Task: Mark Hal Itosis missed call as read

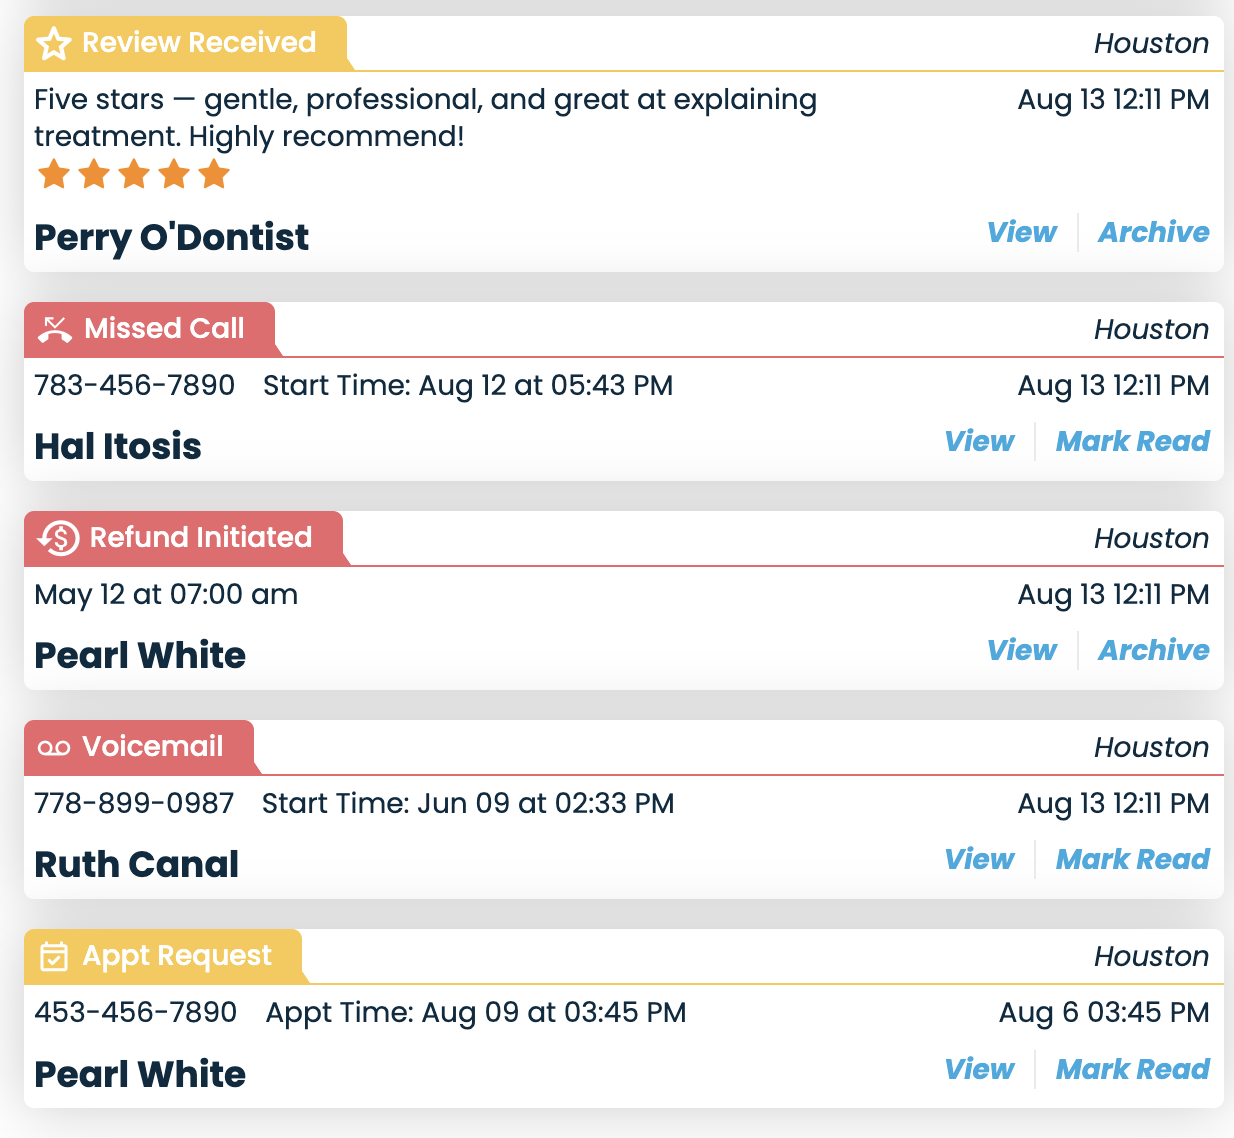Action: 1133,441
